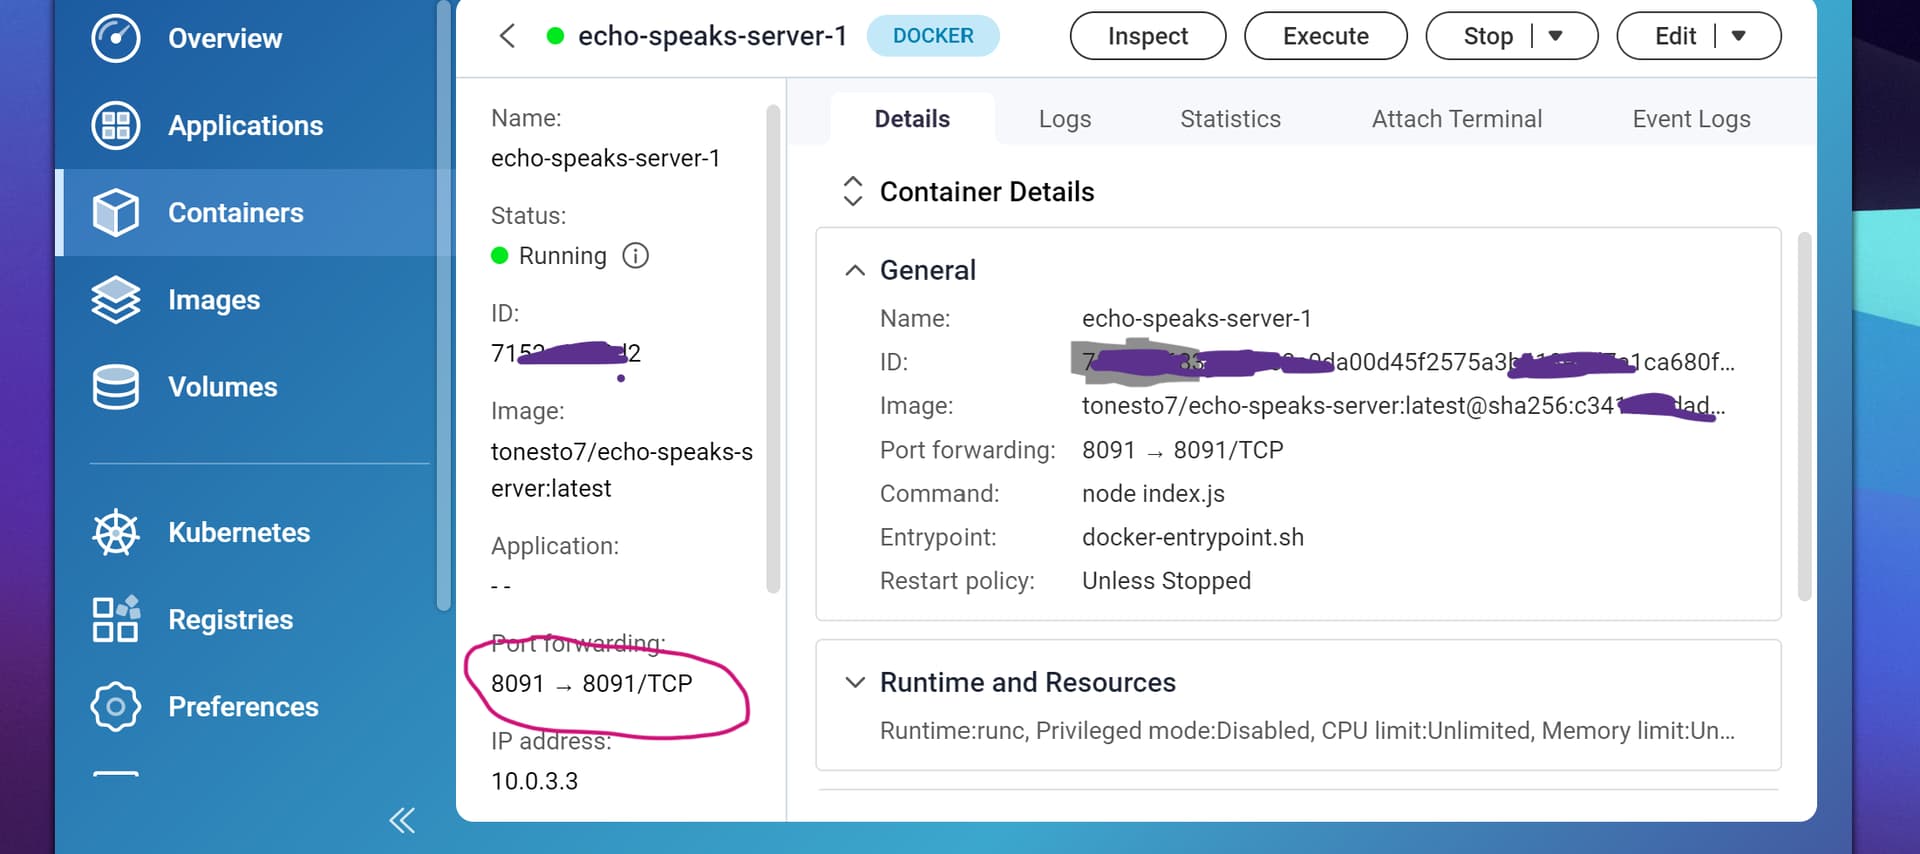Switch to the Logs tab

pos(1064,119)
